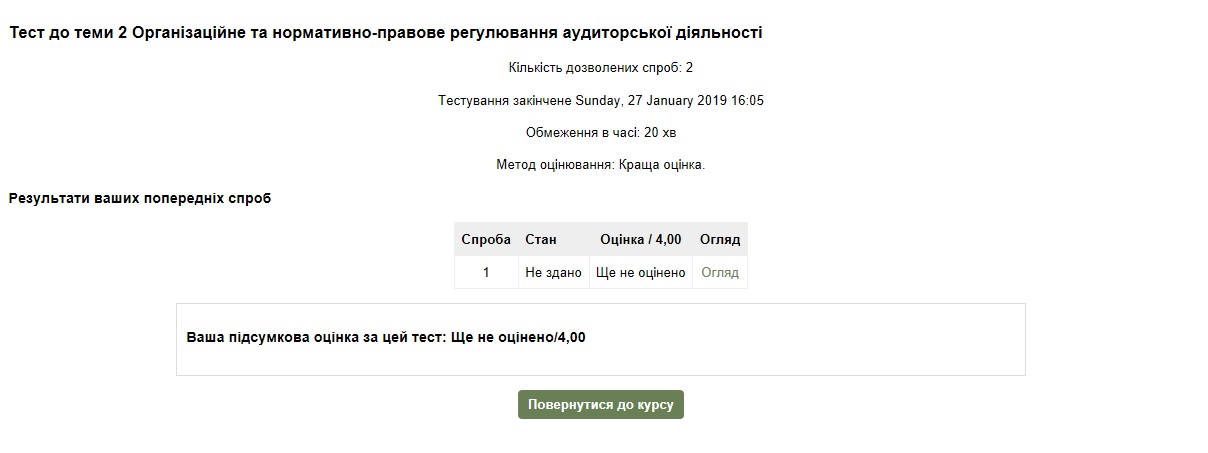1208x453 pixels.
Task: Select attempt number 1 cell
Action: click(x=486, y=272)
